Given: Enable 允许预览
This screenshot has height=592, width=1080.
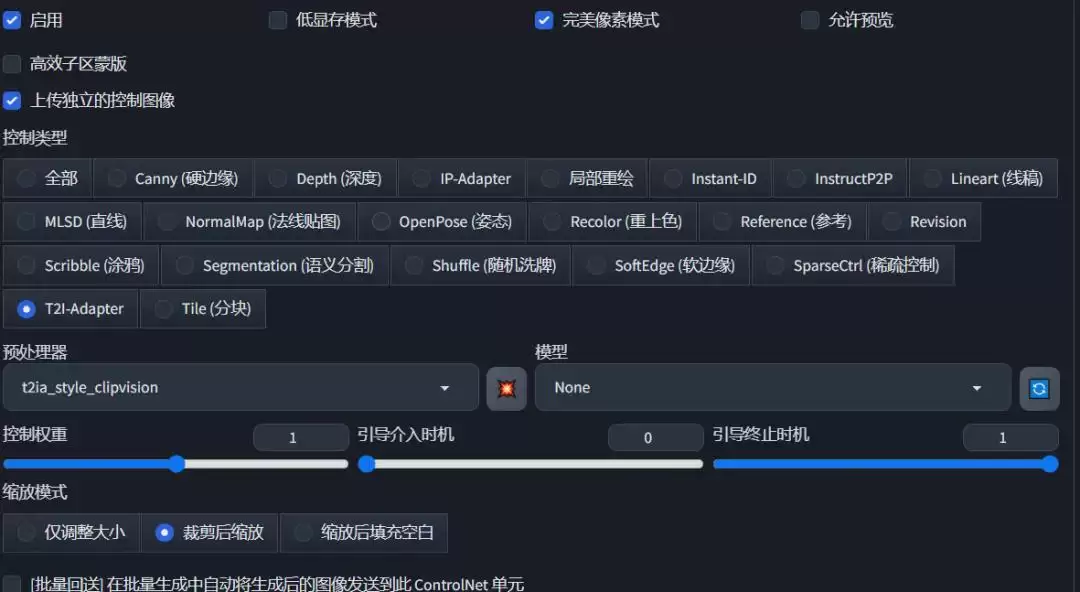Looking at the screenshot, I should (x=809, y=19).
